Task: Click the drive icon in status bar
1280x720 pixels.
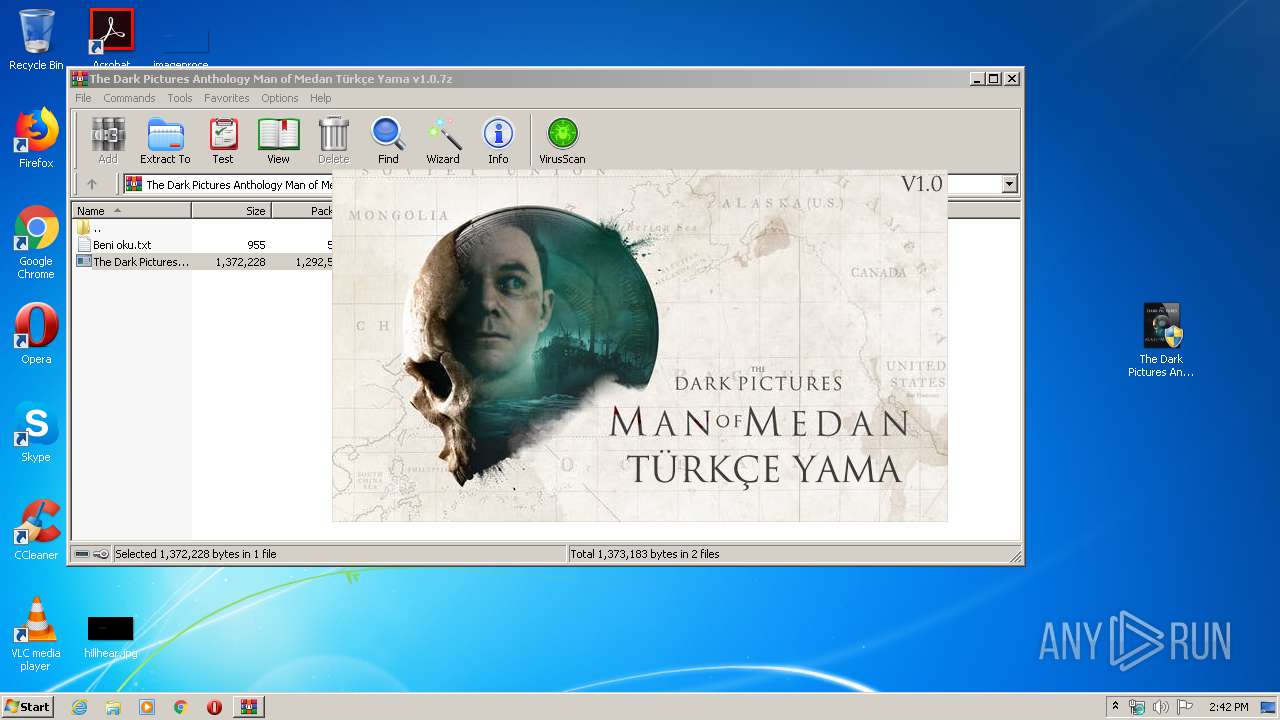Action: [82, 554]
